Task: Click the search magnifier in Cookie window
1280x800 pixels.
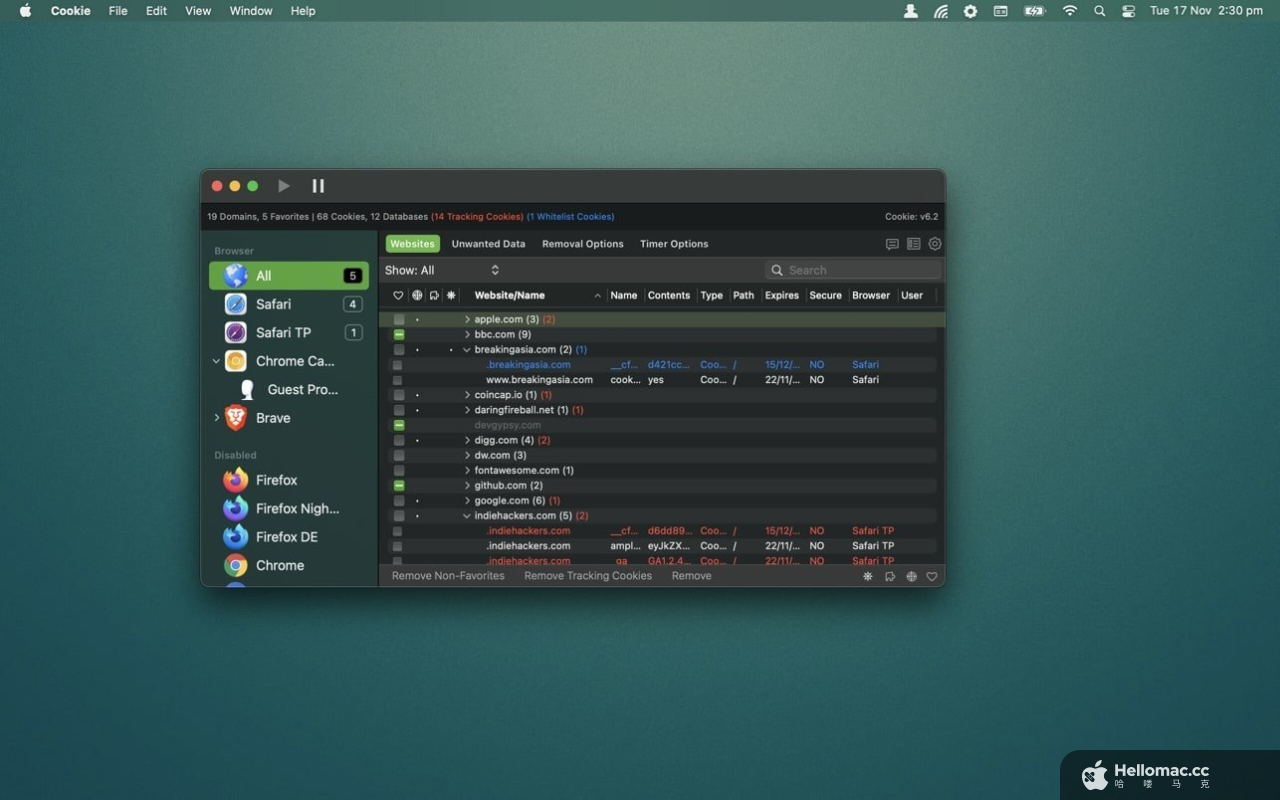Action: 777,270
